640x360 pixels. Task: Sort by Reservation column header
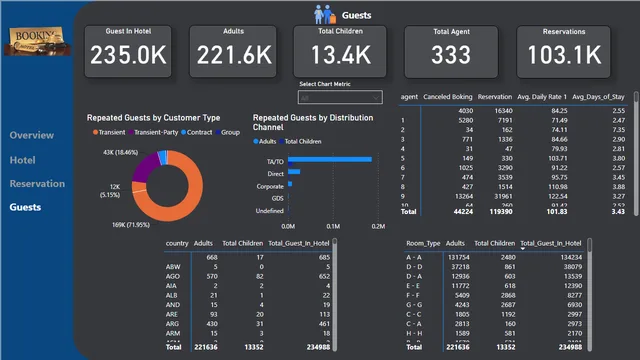point(495,97)
